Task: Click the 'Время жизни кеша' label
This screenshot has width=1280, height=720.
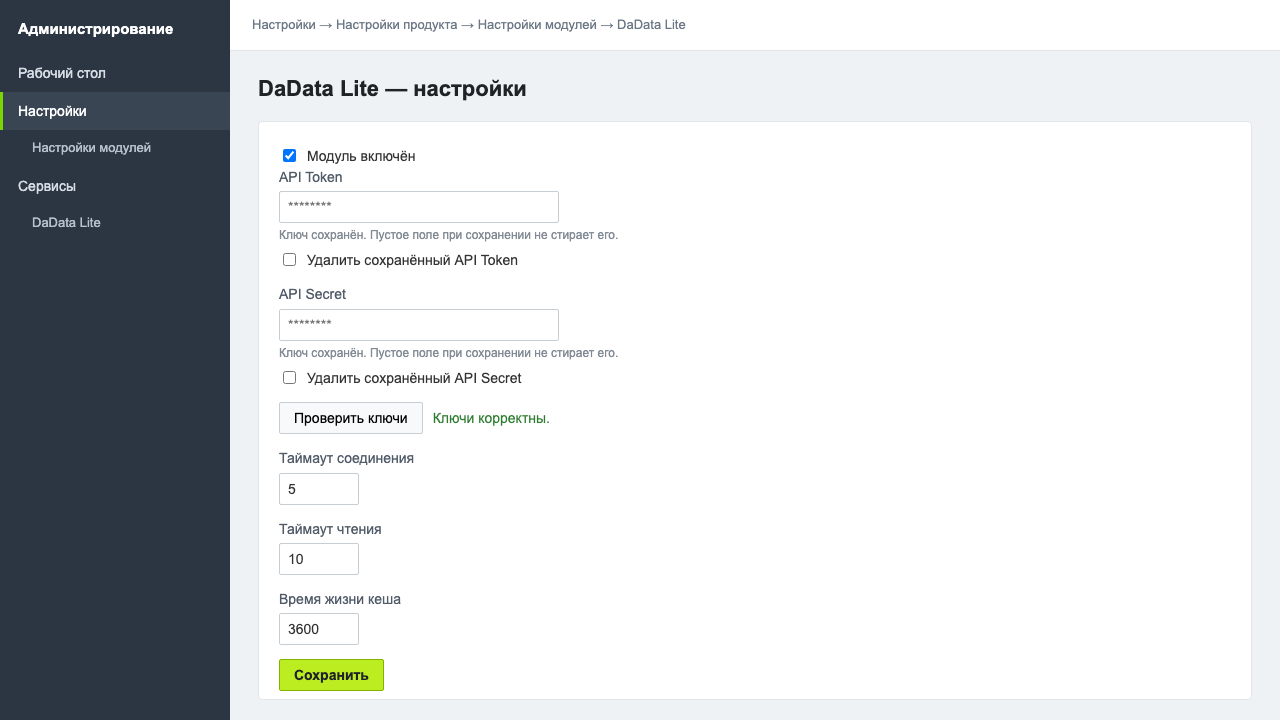Action: [x=340, y=599]
